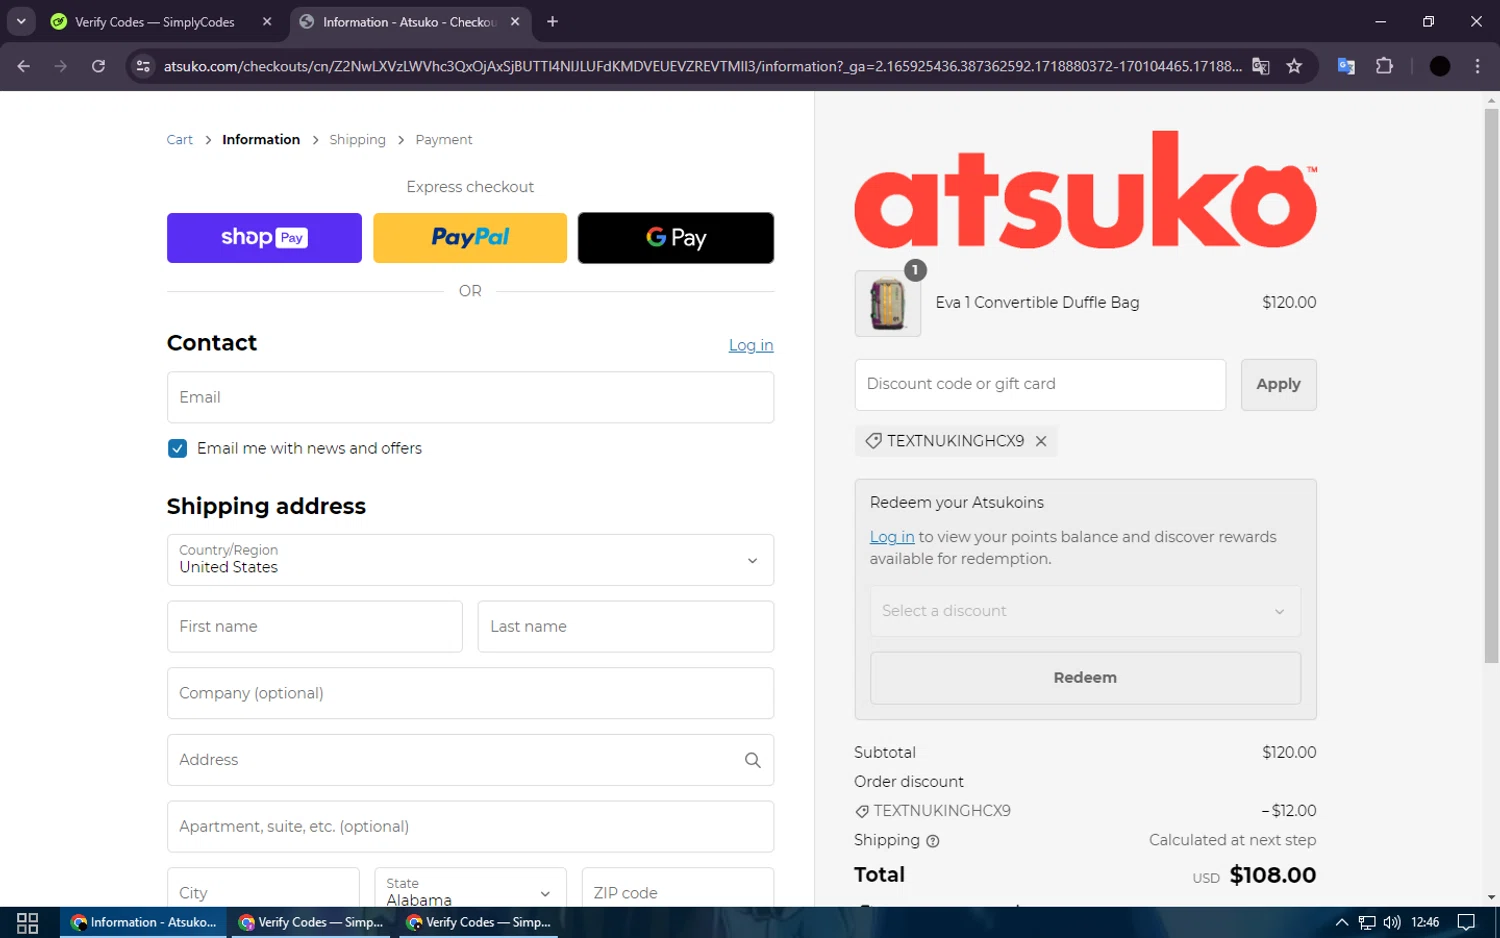This screenshot has height=938, width=1500.
Task: Click the $108.00 total amount
Action: click(x=1272, y=876)
